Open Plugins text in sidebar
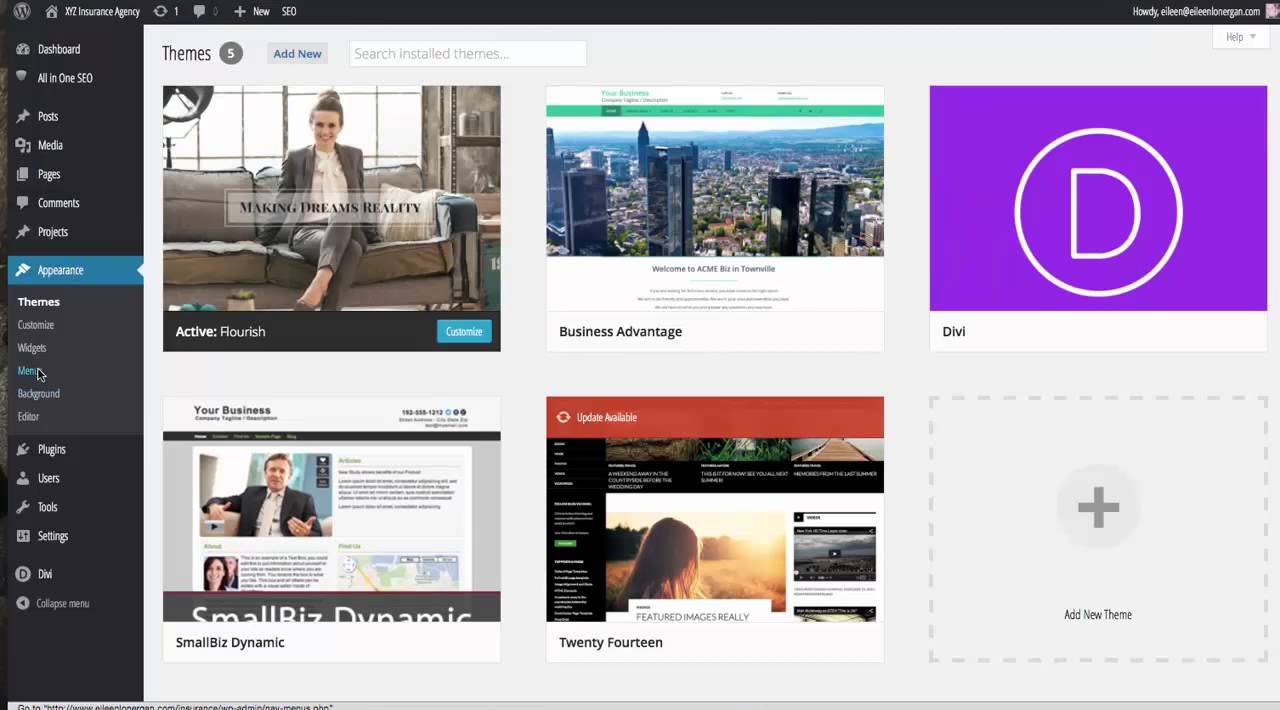1280x710 pixels. click(52, 450)
